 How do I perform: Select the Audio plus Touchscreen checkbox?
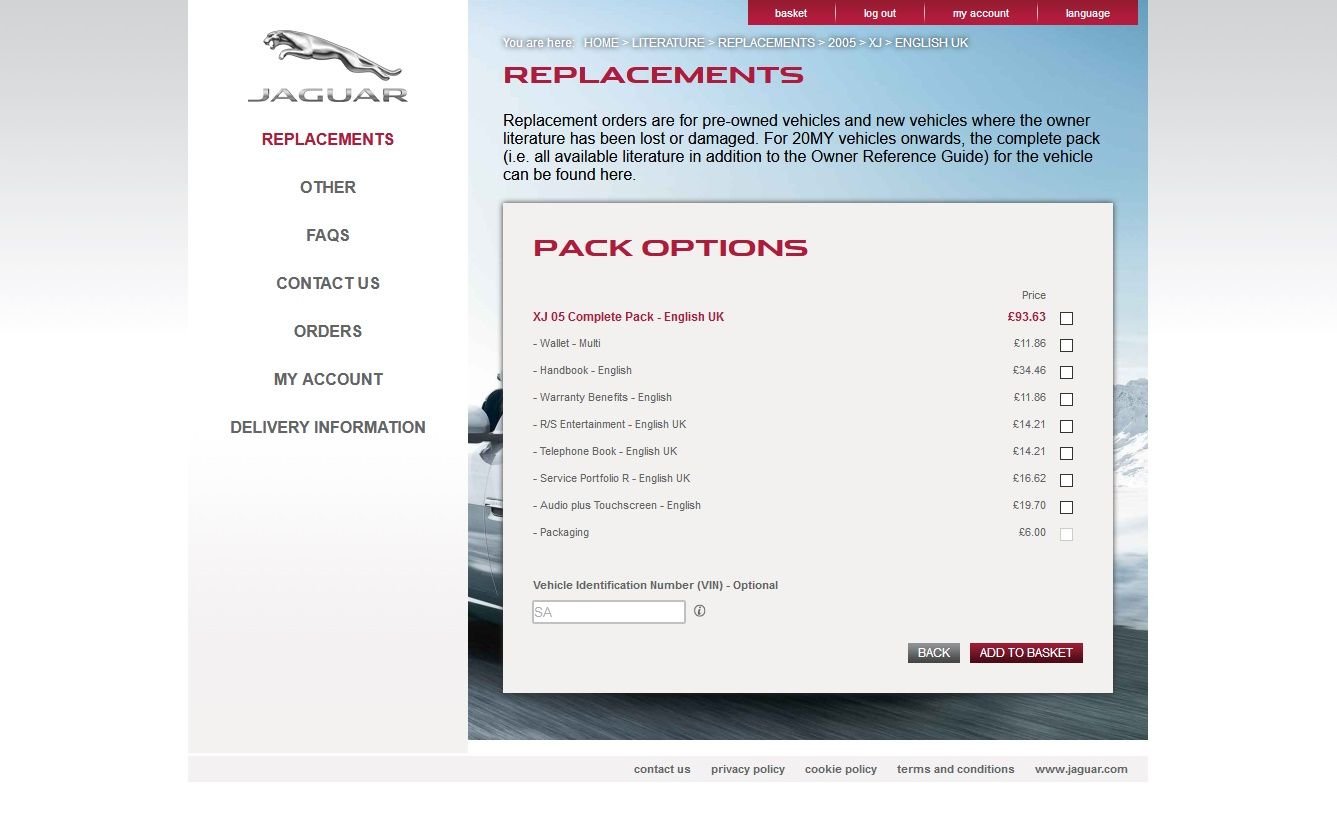(1066, 507)
